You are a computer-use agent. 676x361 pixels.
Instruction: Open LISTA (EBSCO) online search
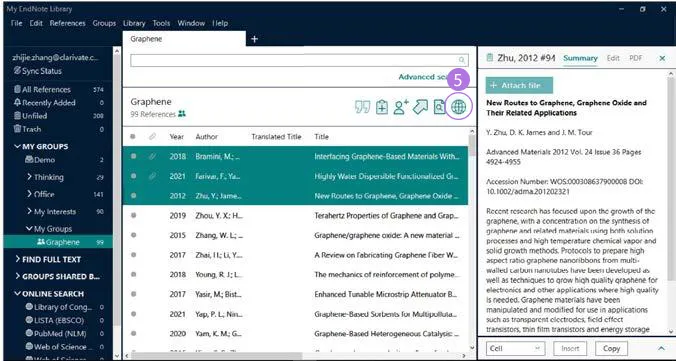coord(59,320)
